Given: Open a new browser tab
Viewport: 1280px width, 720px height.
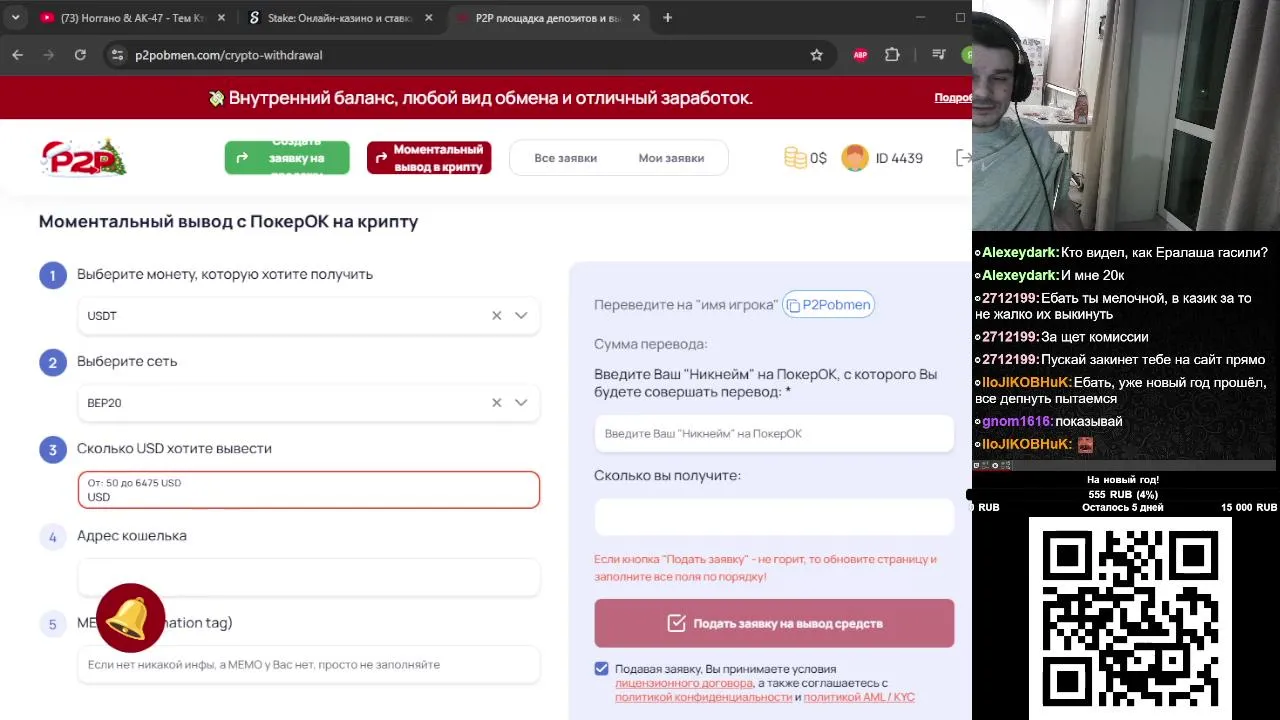Looking at the screenshot, I should [667, 18].
